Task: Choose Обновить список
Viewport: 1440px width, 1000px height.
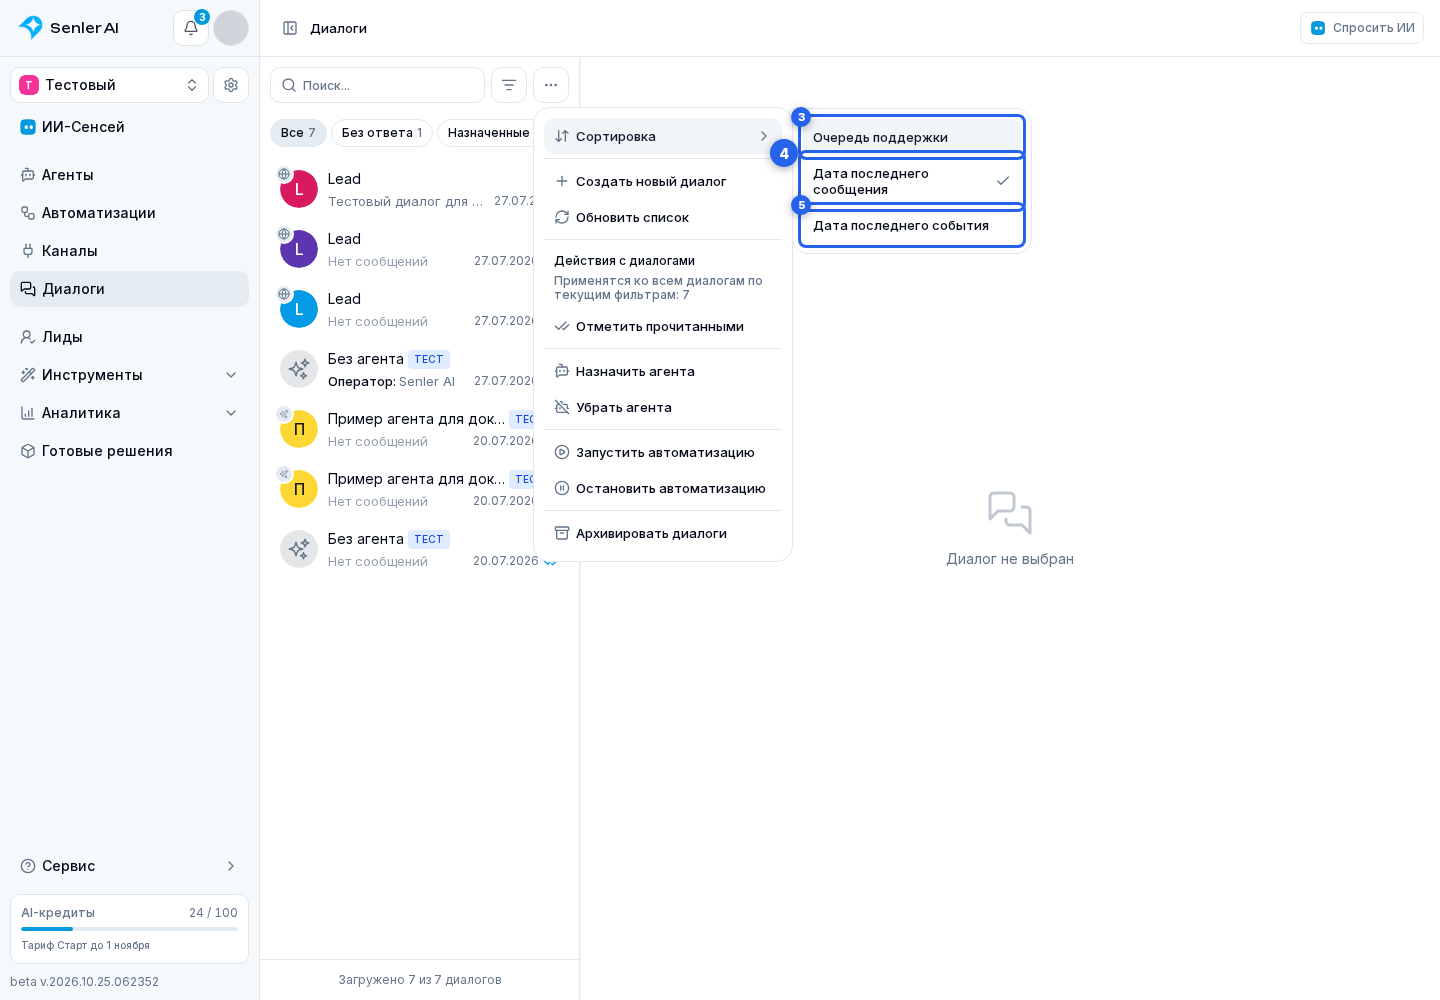Action: 663,217
